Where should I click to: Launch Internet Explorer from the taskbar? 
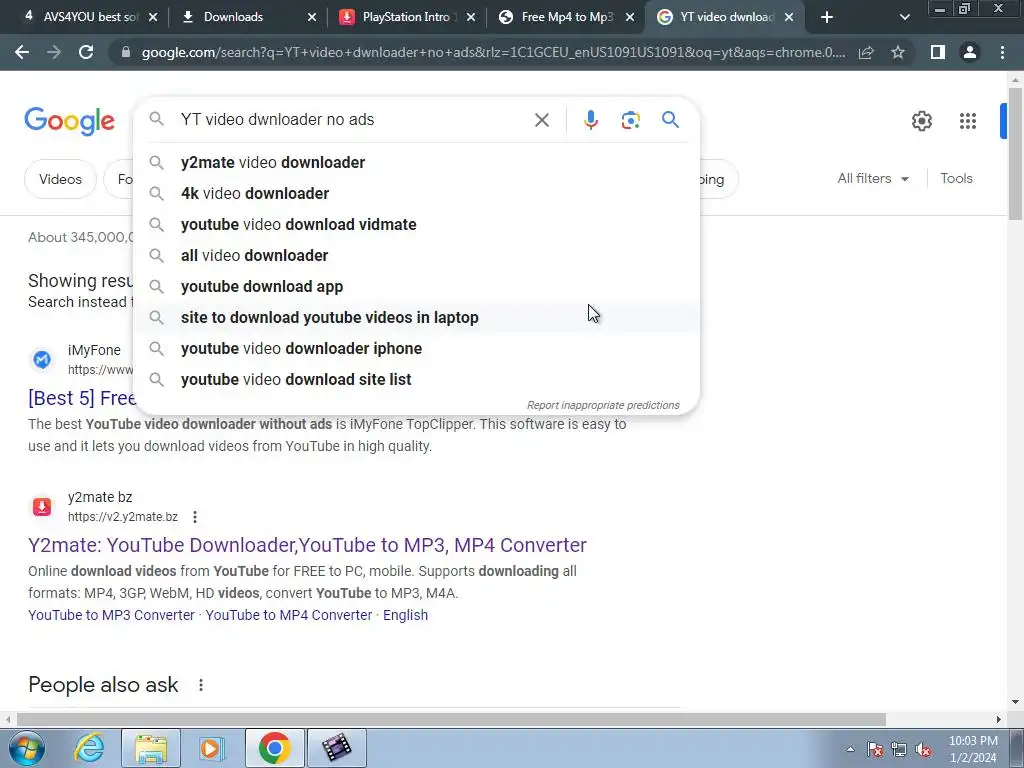(x=89, y=748)
